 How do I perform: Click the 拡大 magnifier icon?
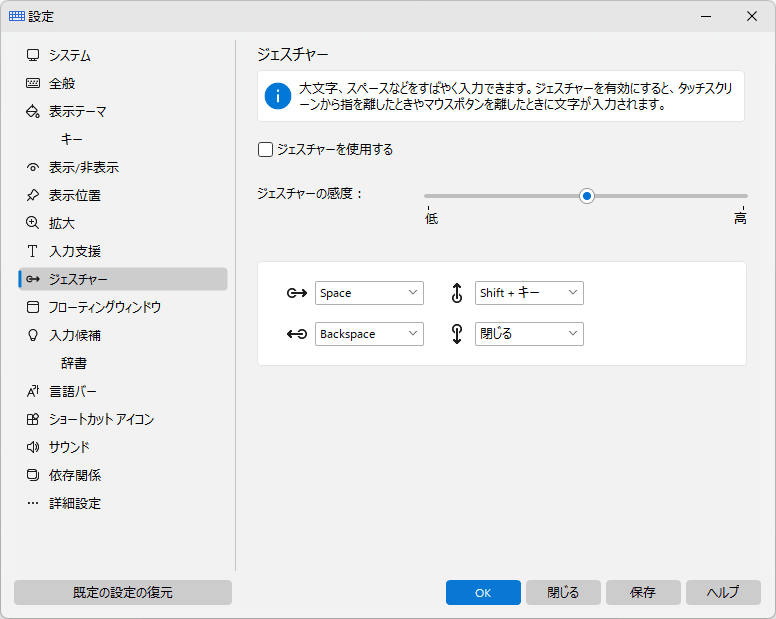[33, 223]
